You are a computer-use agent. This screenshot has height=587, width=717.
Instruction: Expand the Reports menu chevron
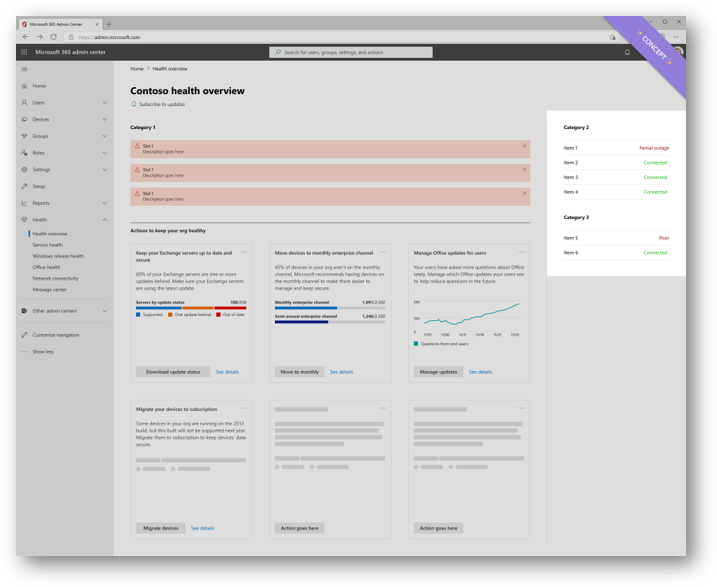[x=105, y=203]
